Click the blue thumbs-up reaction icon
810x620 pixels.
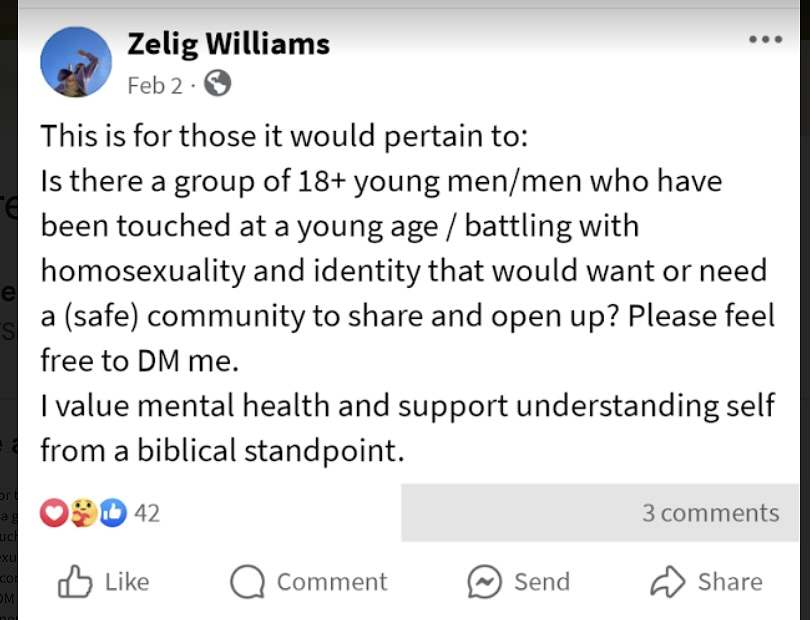[x=113, y=513]
